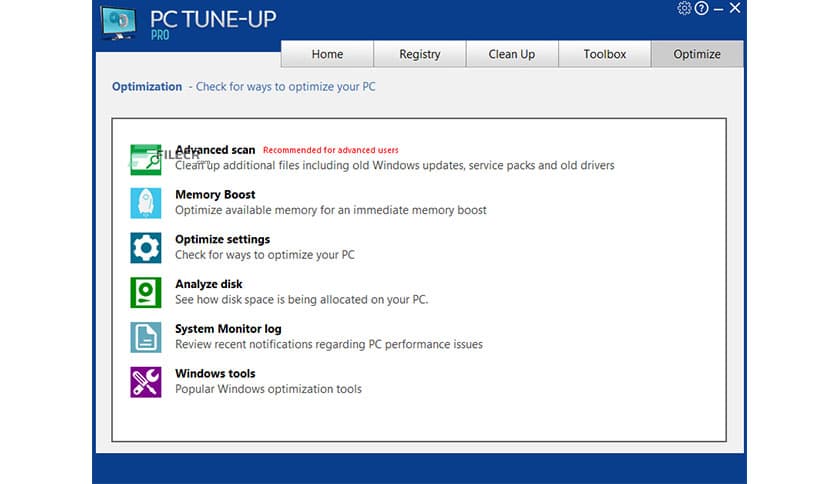Click 'Clean up additional files' description

tap(395, 165)
